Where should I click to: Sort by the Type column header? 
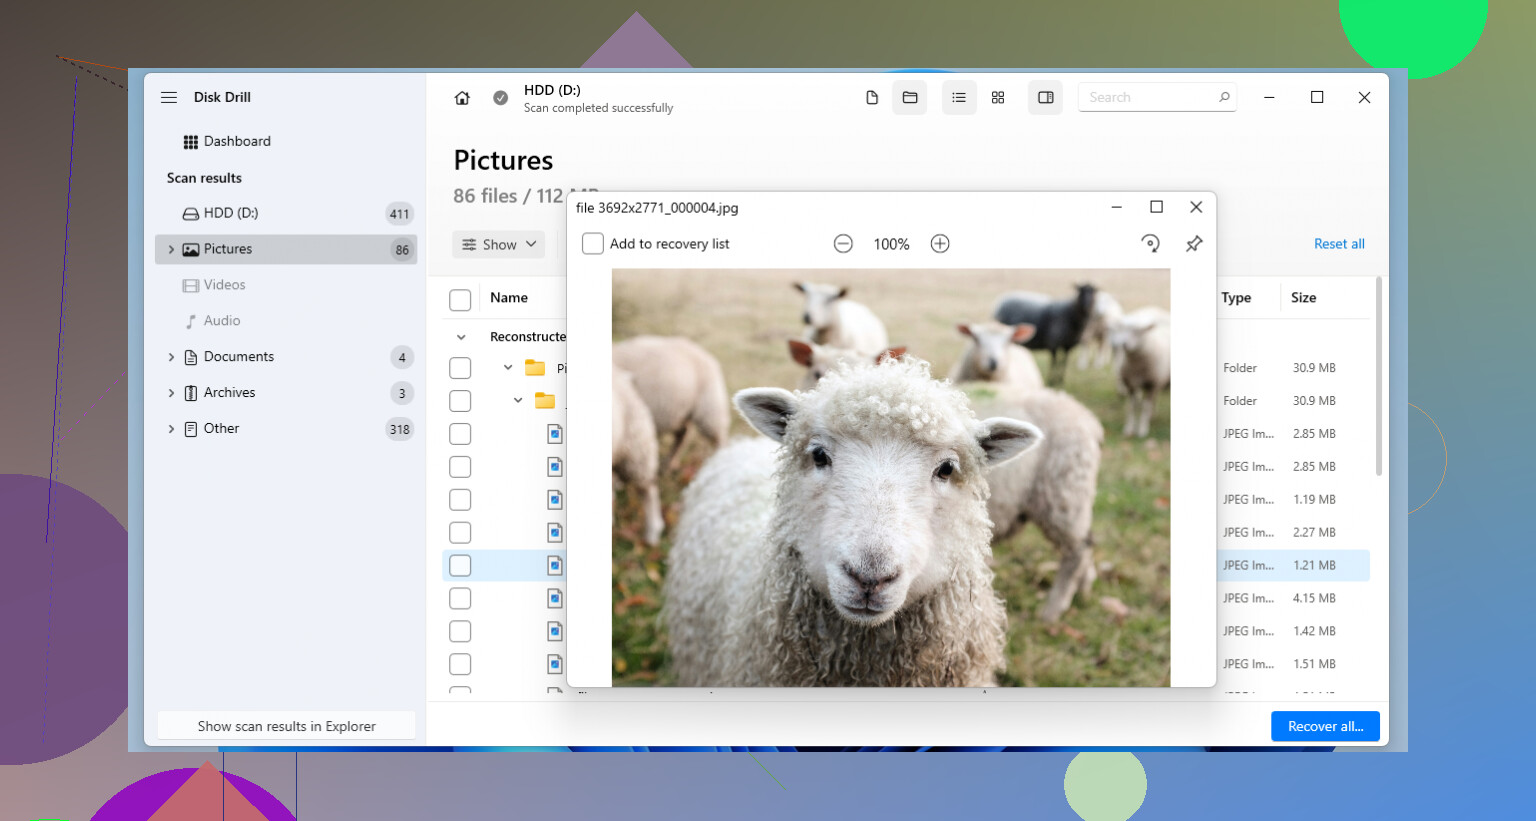pyautogui.click(x=1236, y=298)
